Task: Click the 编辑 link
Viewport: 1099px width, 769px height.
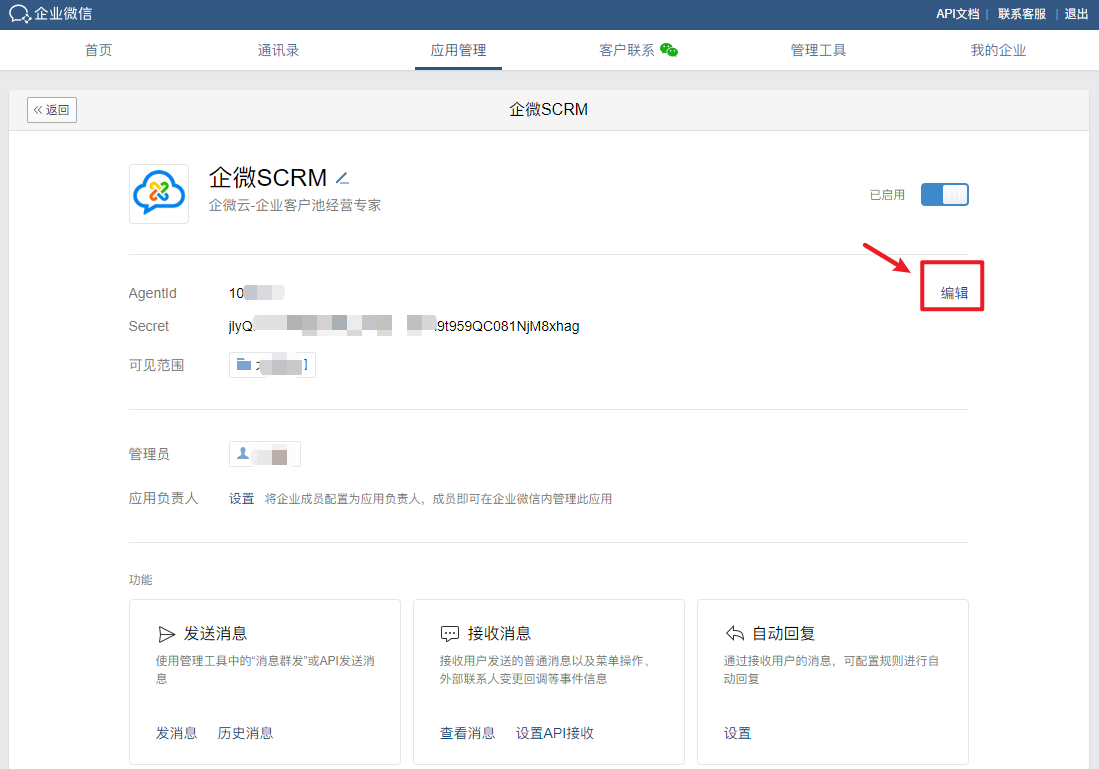Action: tap(954, 293)
